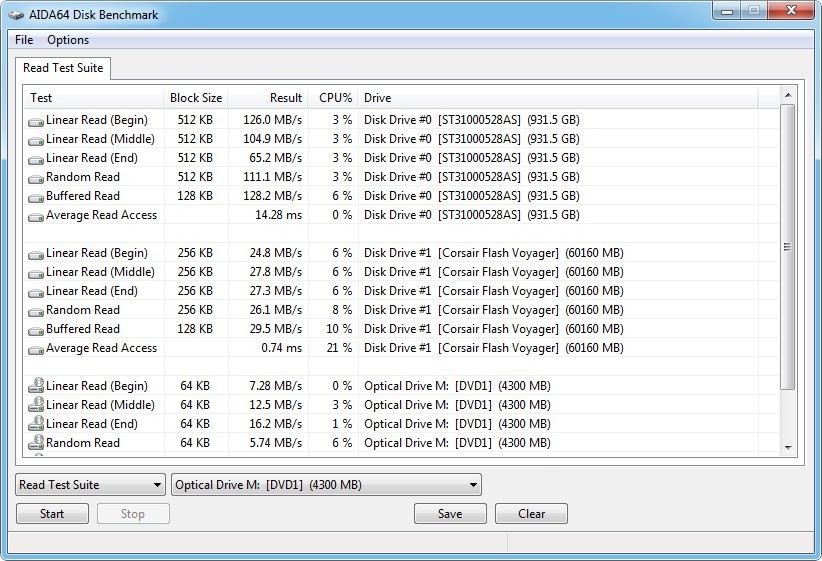
Task: Click disk icon for 14.28 ms Average Read Access
Action: click(x=36, y=216)
